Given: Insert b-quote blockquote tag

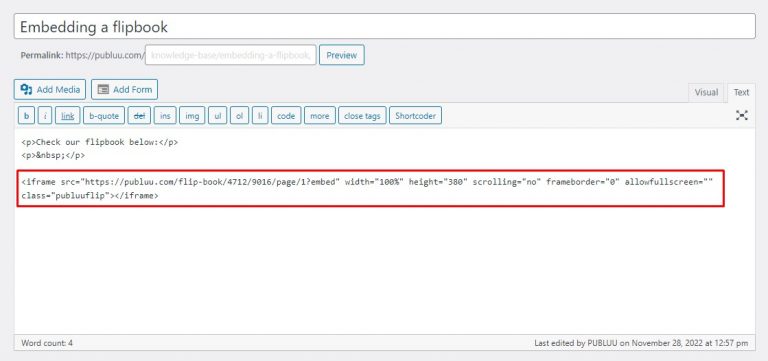Looking at the screenshot, I should click(x=104, y=116).
